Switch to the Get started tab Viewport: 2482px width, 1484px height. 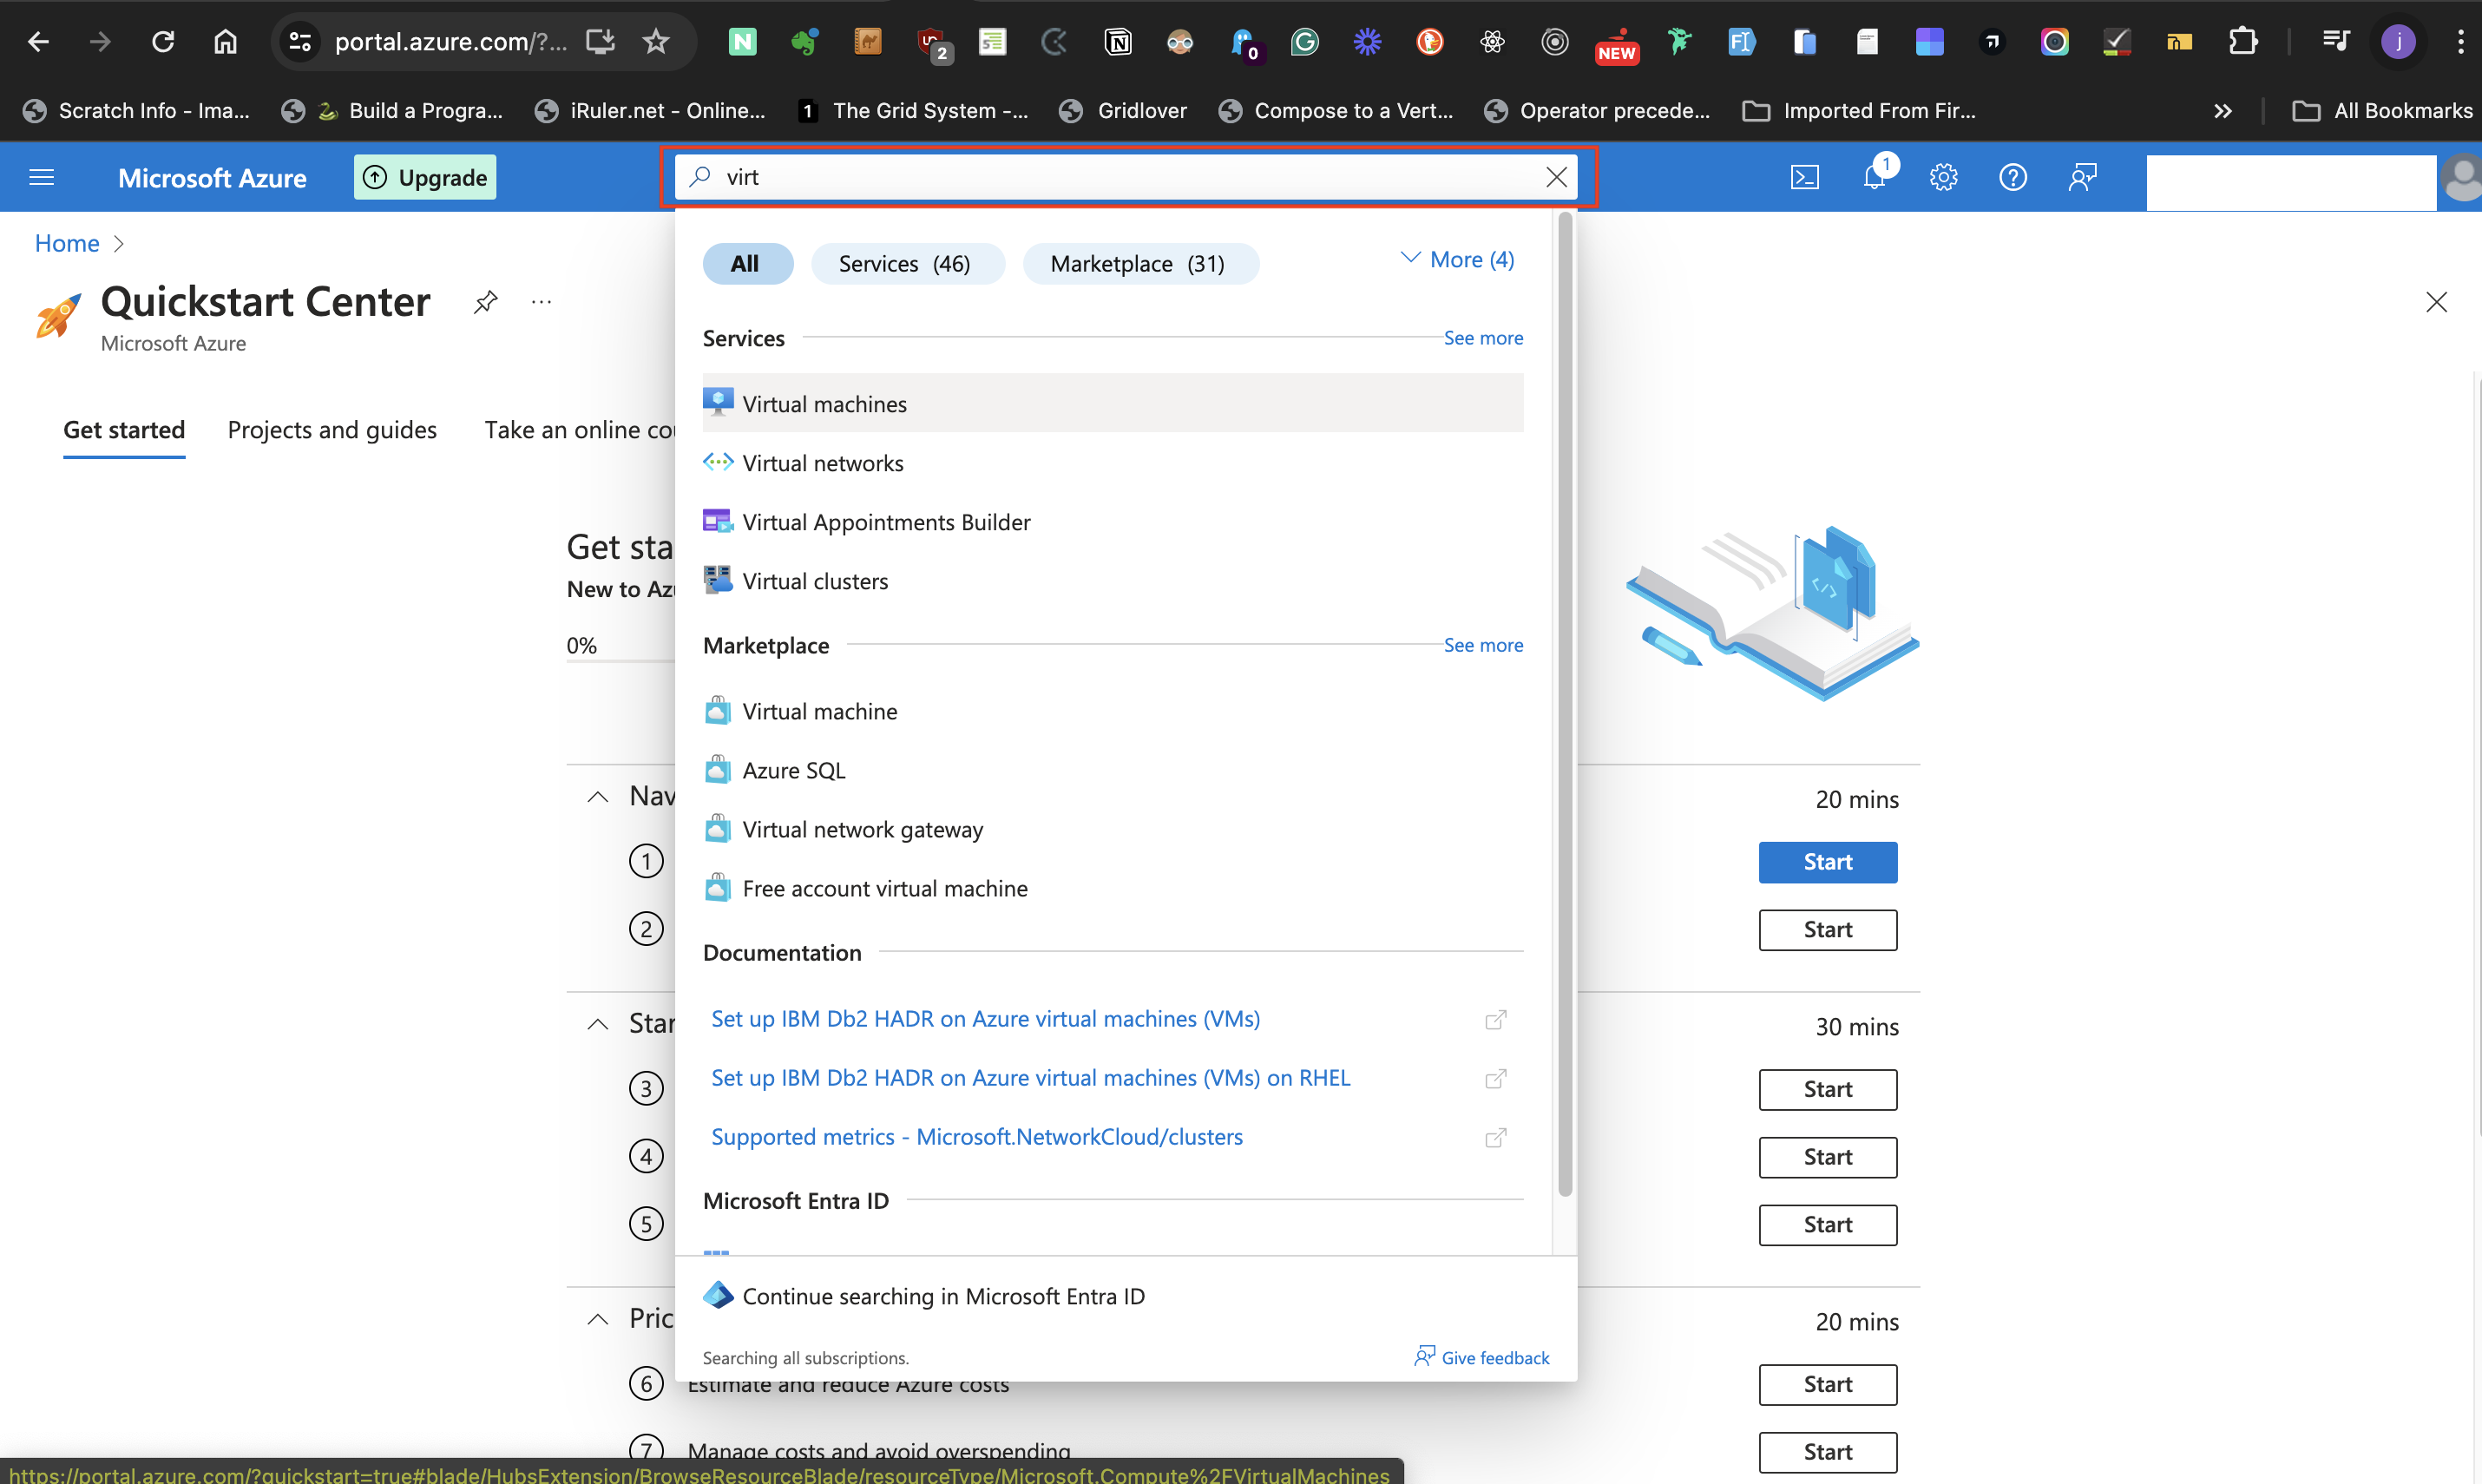(x=124, y=430)
